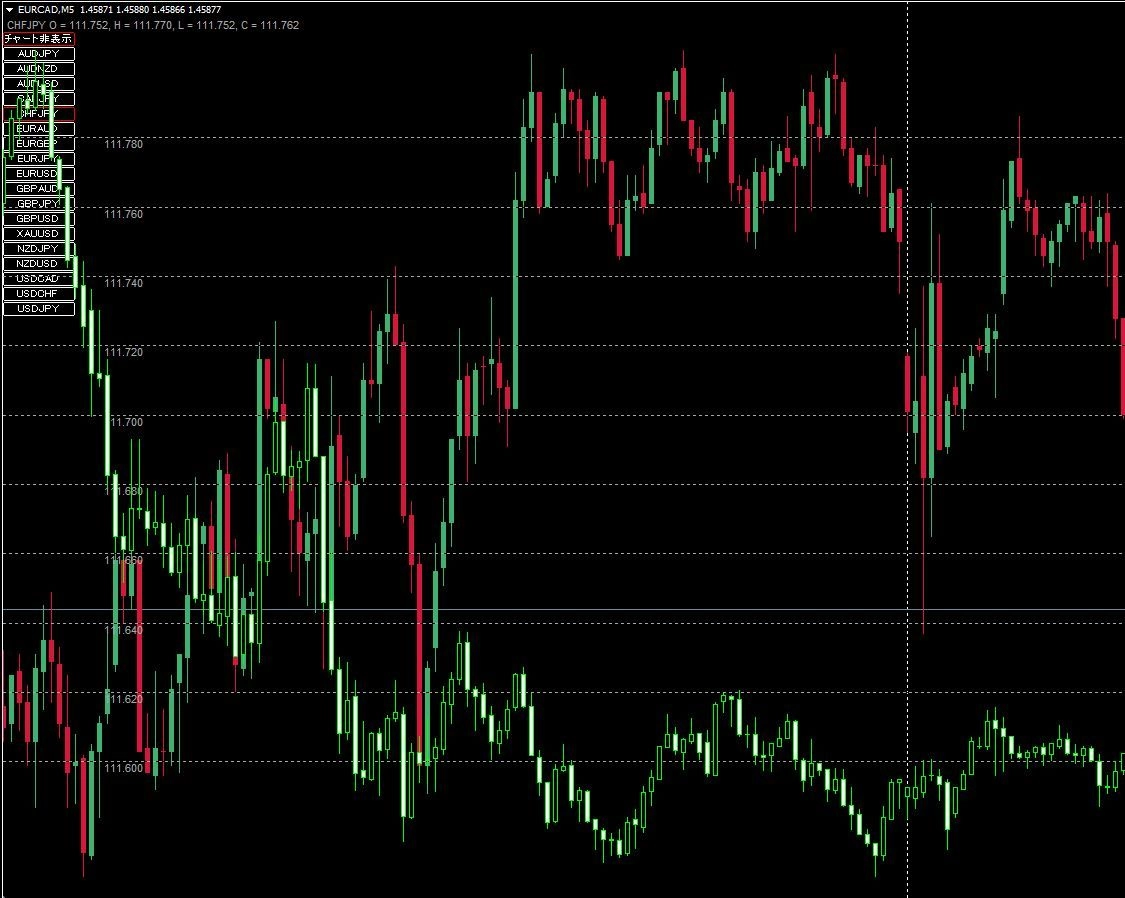Image resolution: width=1125 pixels, height=898 pixels.
Task: Switch overlay to USDCHF
Action: point(39,293)
